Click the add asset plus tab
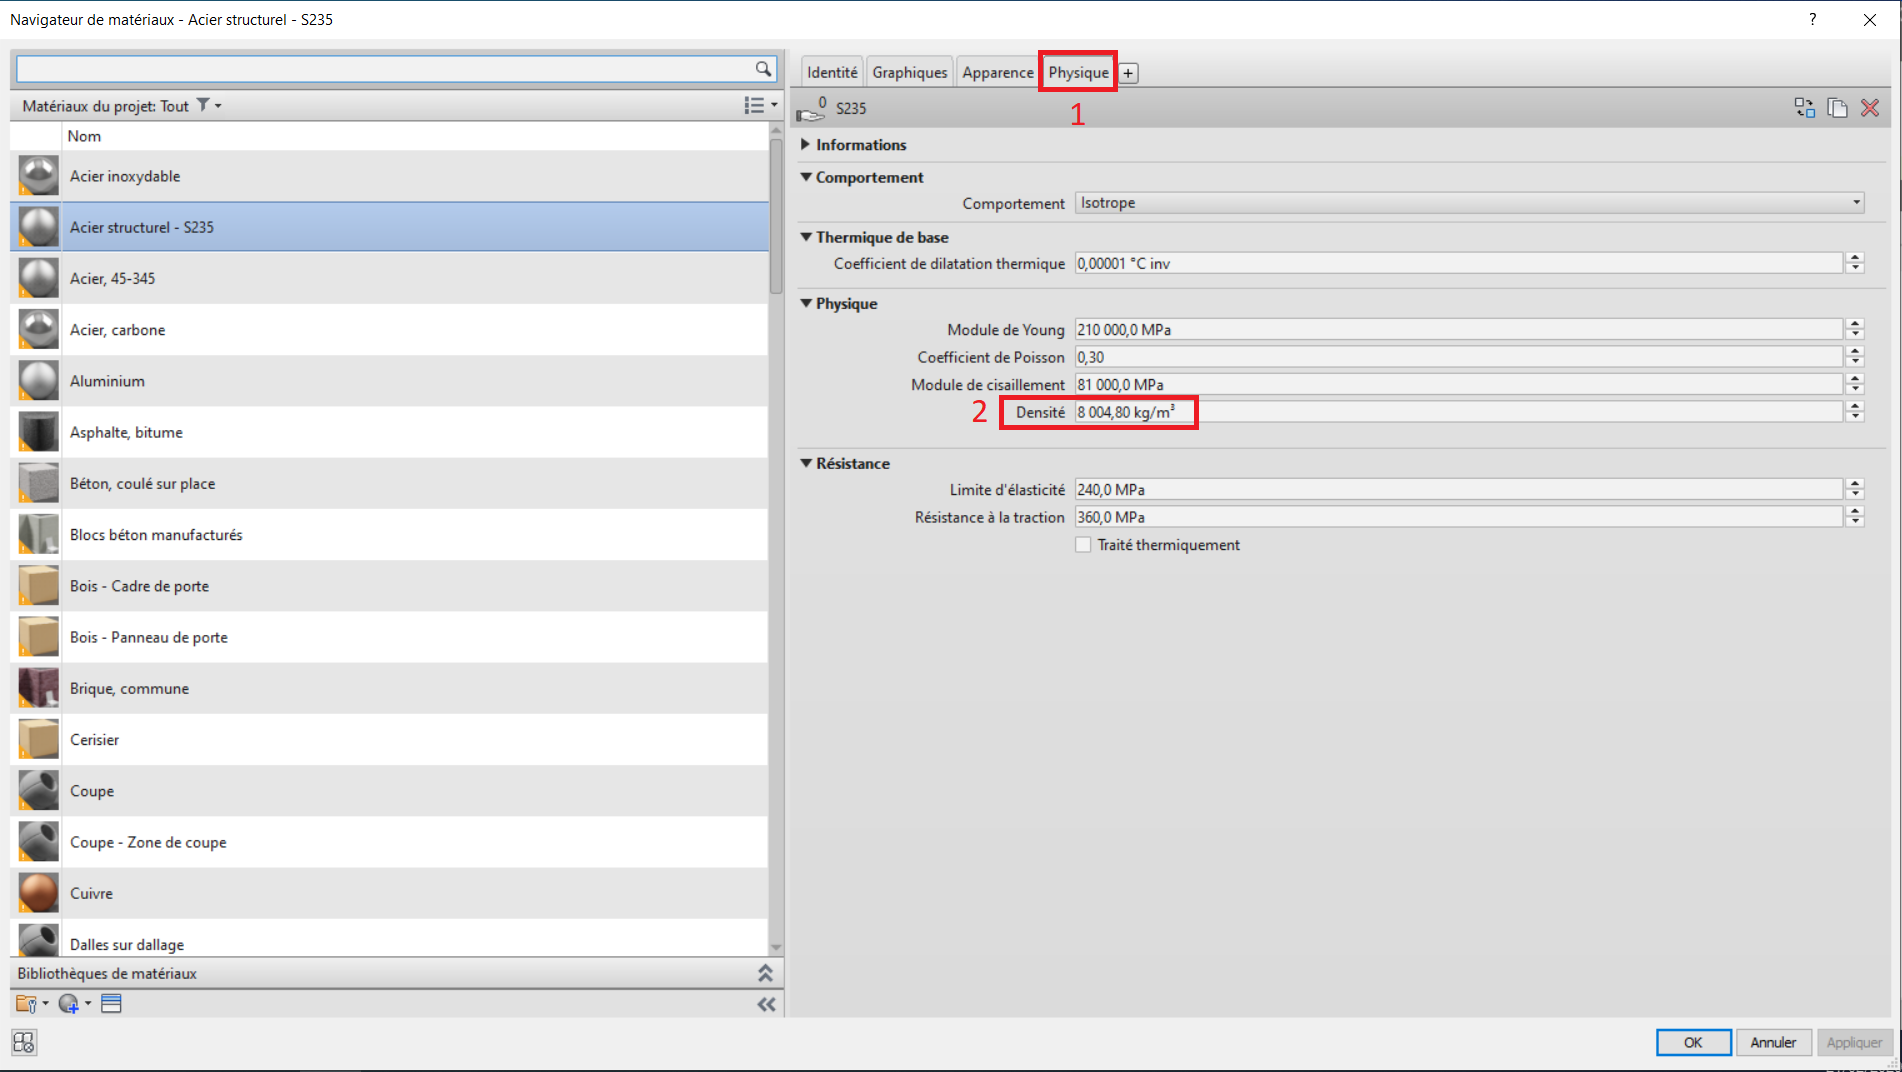 [1128, 73]
